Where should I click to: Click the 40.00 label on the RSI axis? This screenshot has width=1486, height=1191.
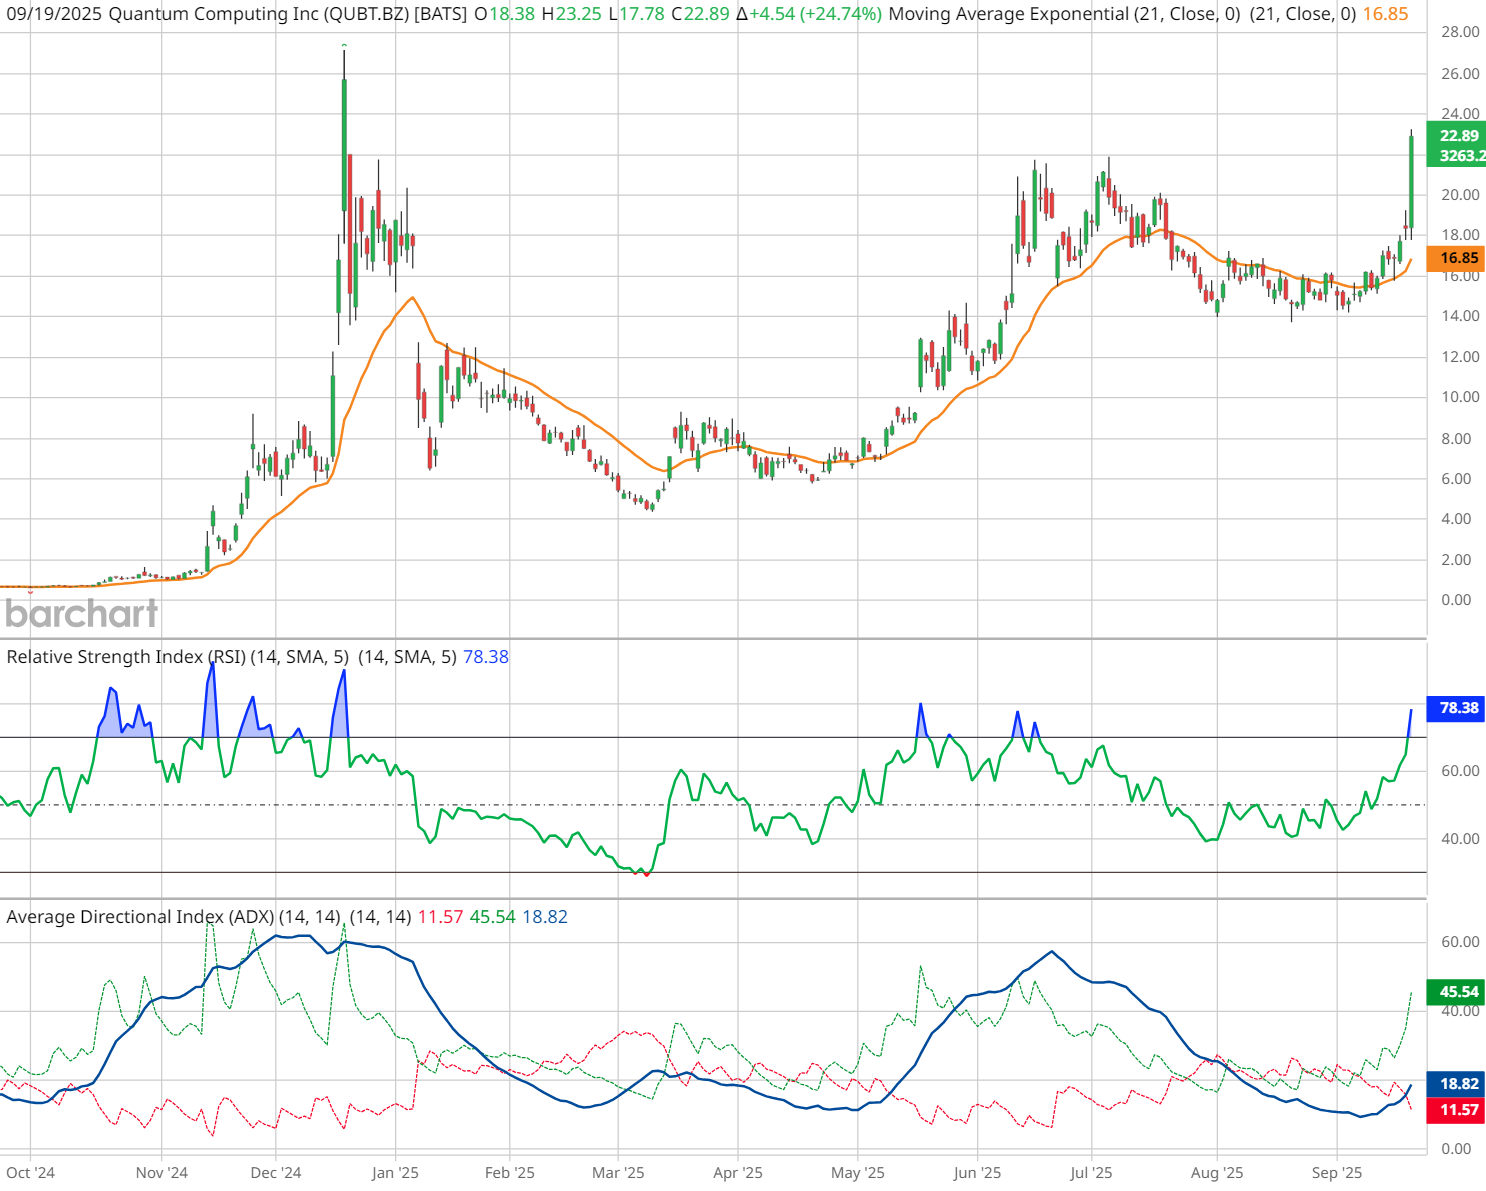1460,839
